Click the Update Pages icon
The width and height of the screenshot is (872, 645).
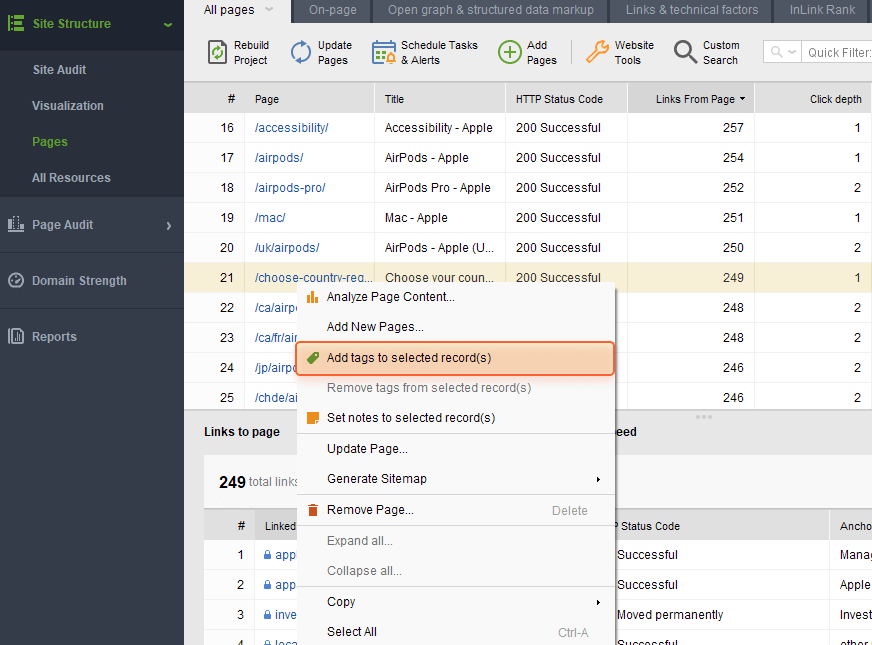pos(299,52)
